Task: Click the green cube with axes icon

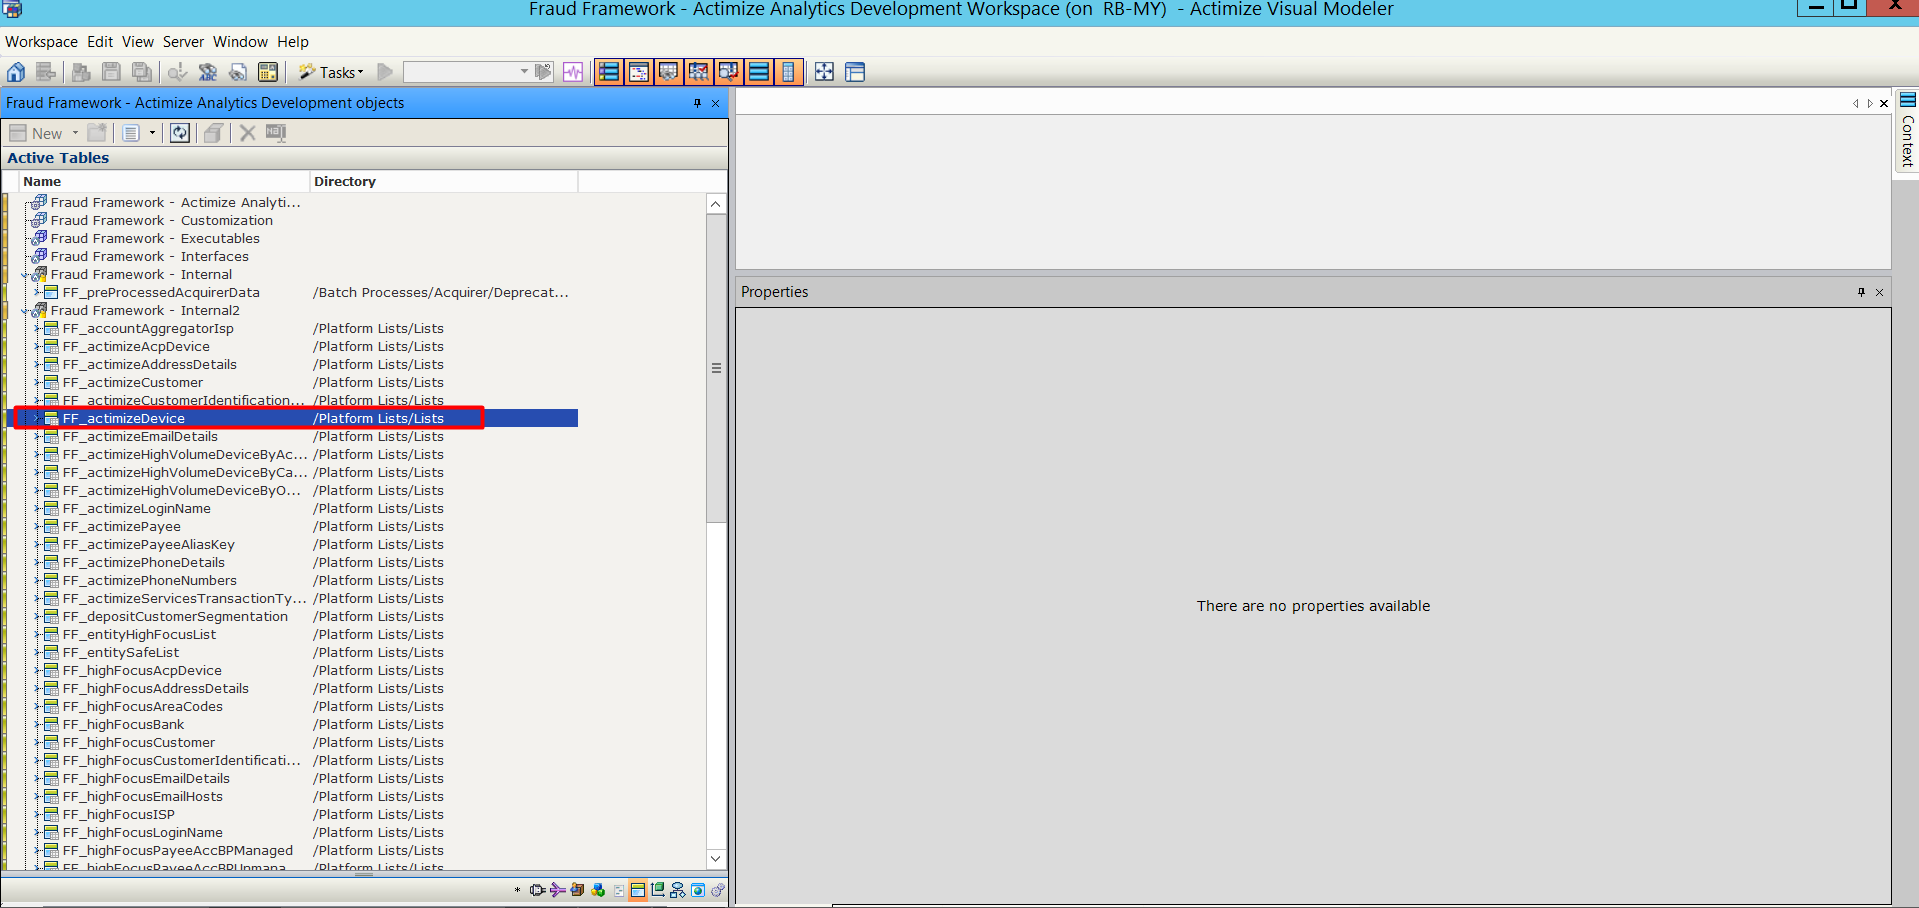Action: (x=658, y=890)
